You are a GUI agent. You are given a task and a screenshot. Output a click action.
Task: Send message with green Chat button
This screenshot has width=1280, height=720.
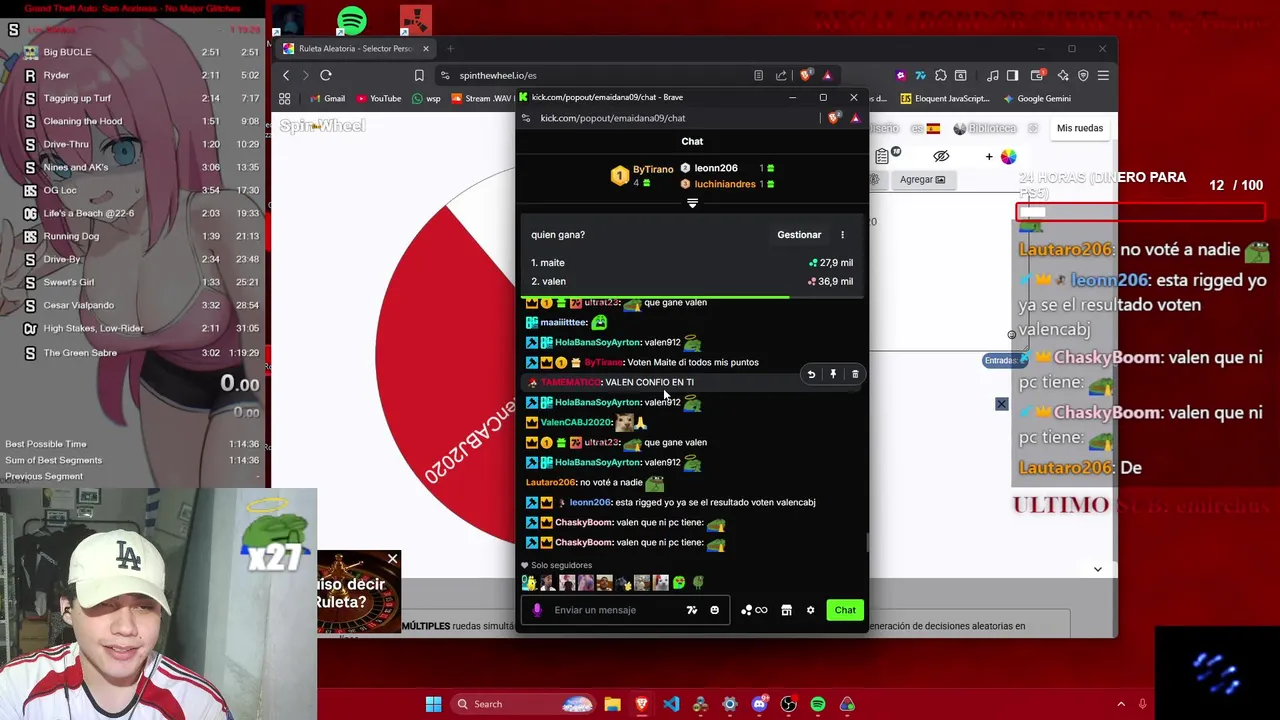[845, 610]
